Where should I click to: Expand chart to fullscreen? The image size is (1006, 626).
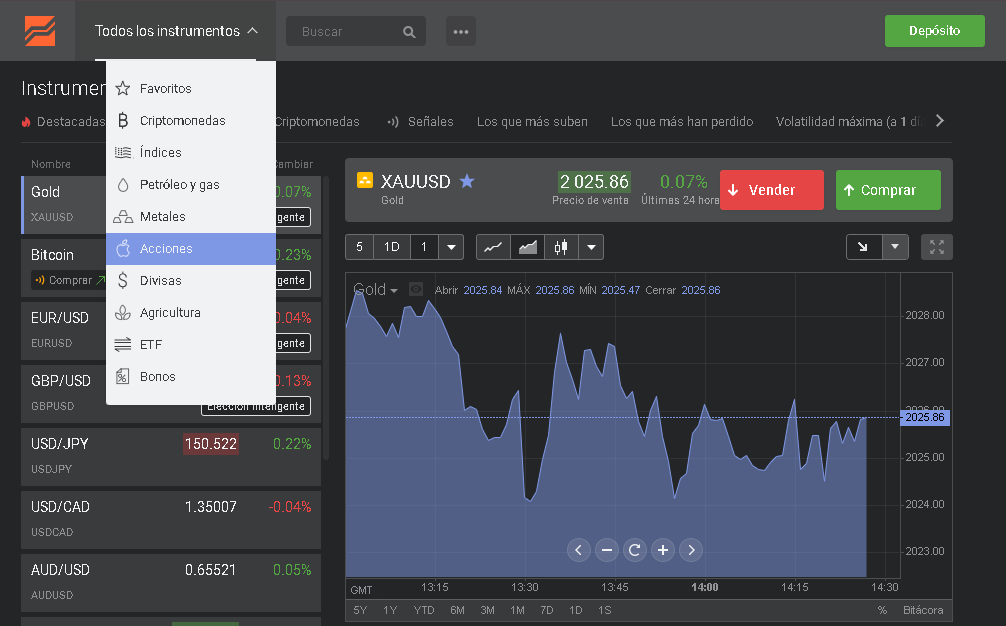pyautogui.click(x=937, y=247)
